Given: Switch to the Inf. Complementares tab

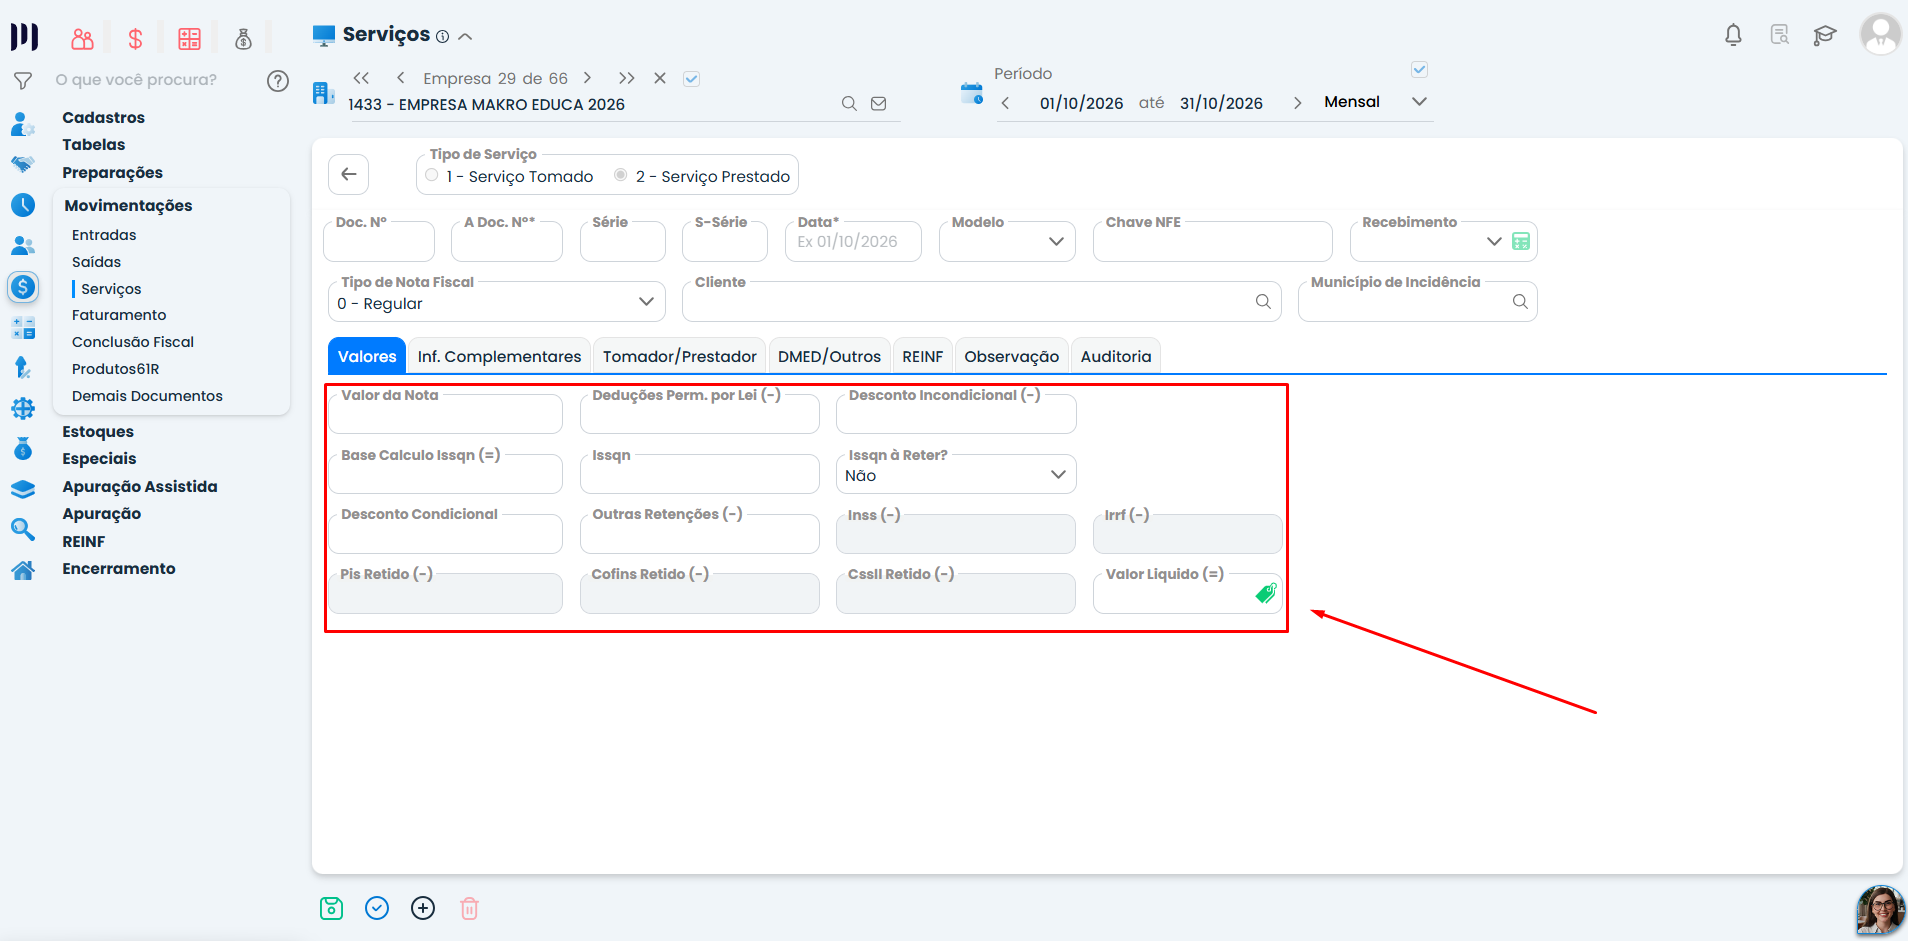Looking at the screenshot, I should point(499,357).
